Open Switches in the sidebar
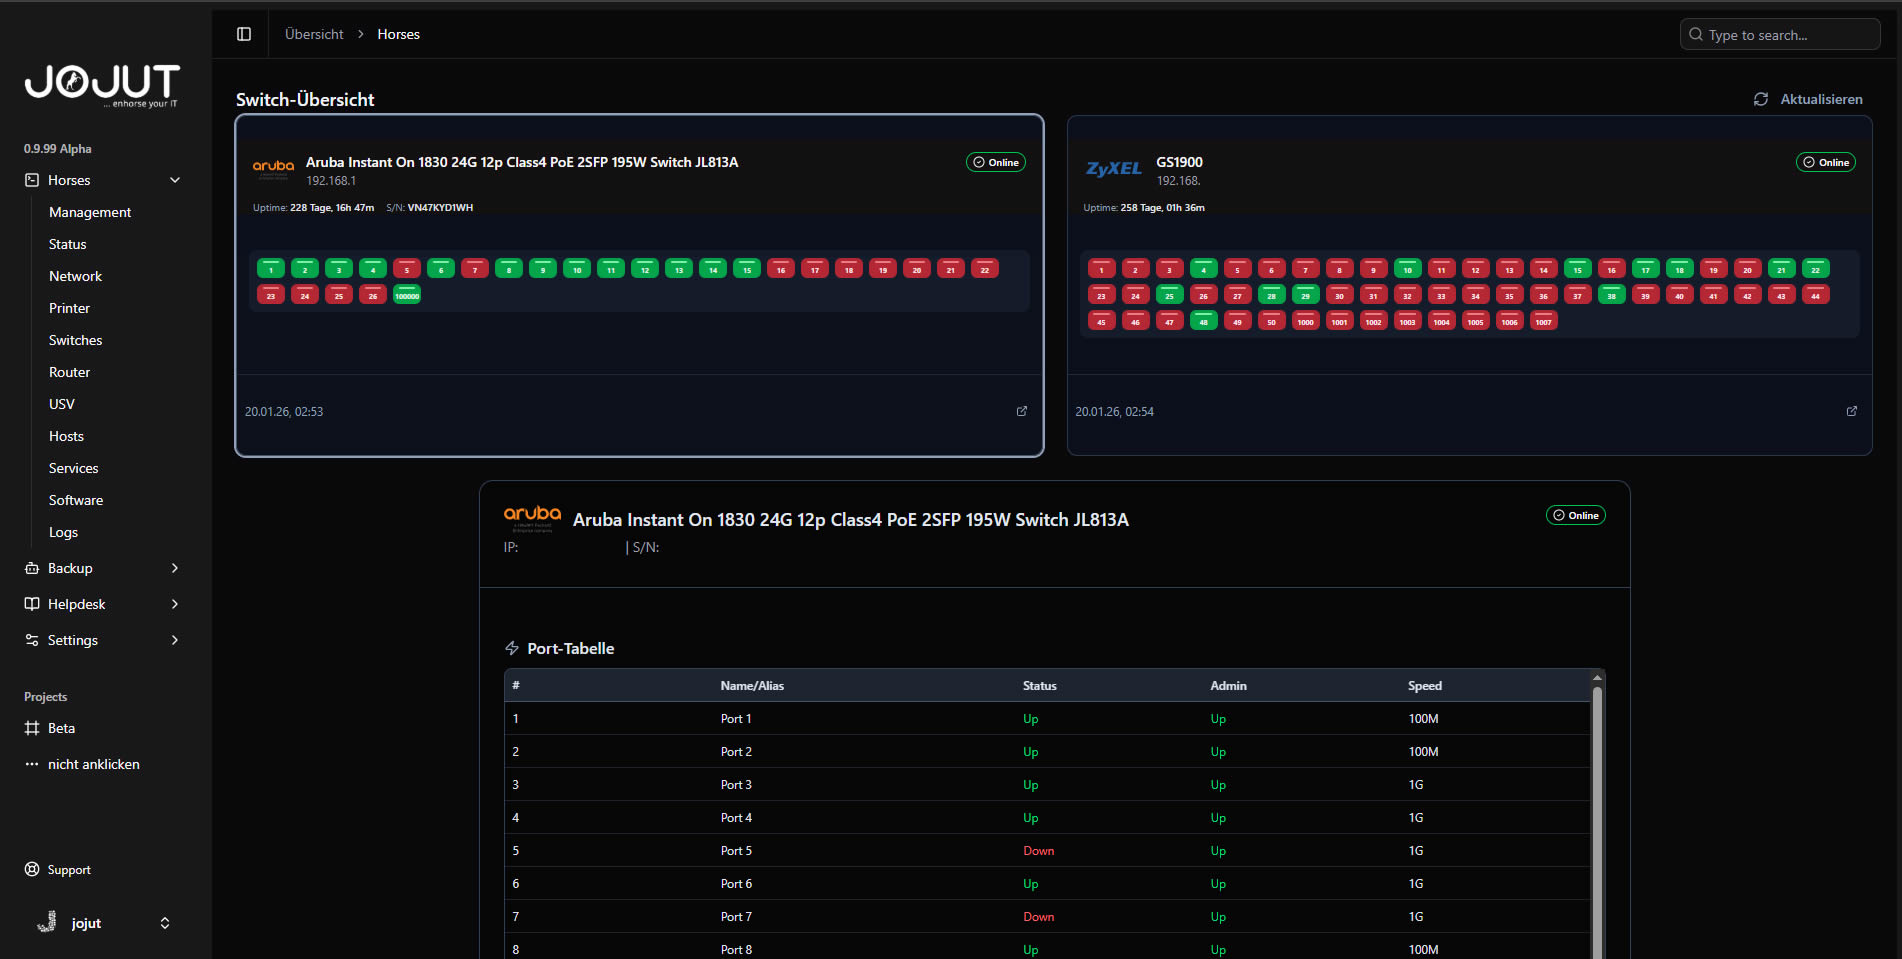This screenshot has width=1902, height=959. [x=76, y=340]
